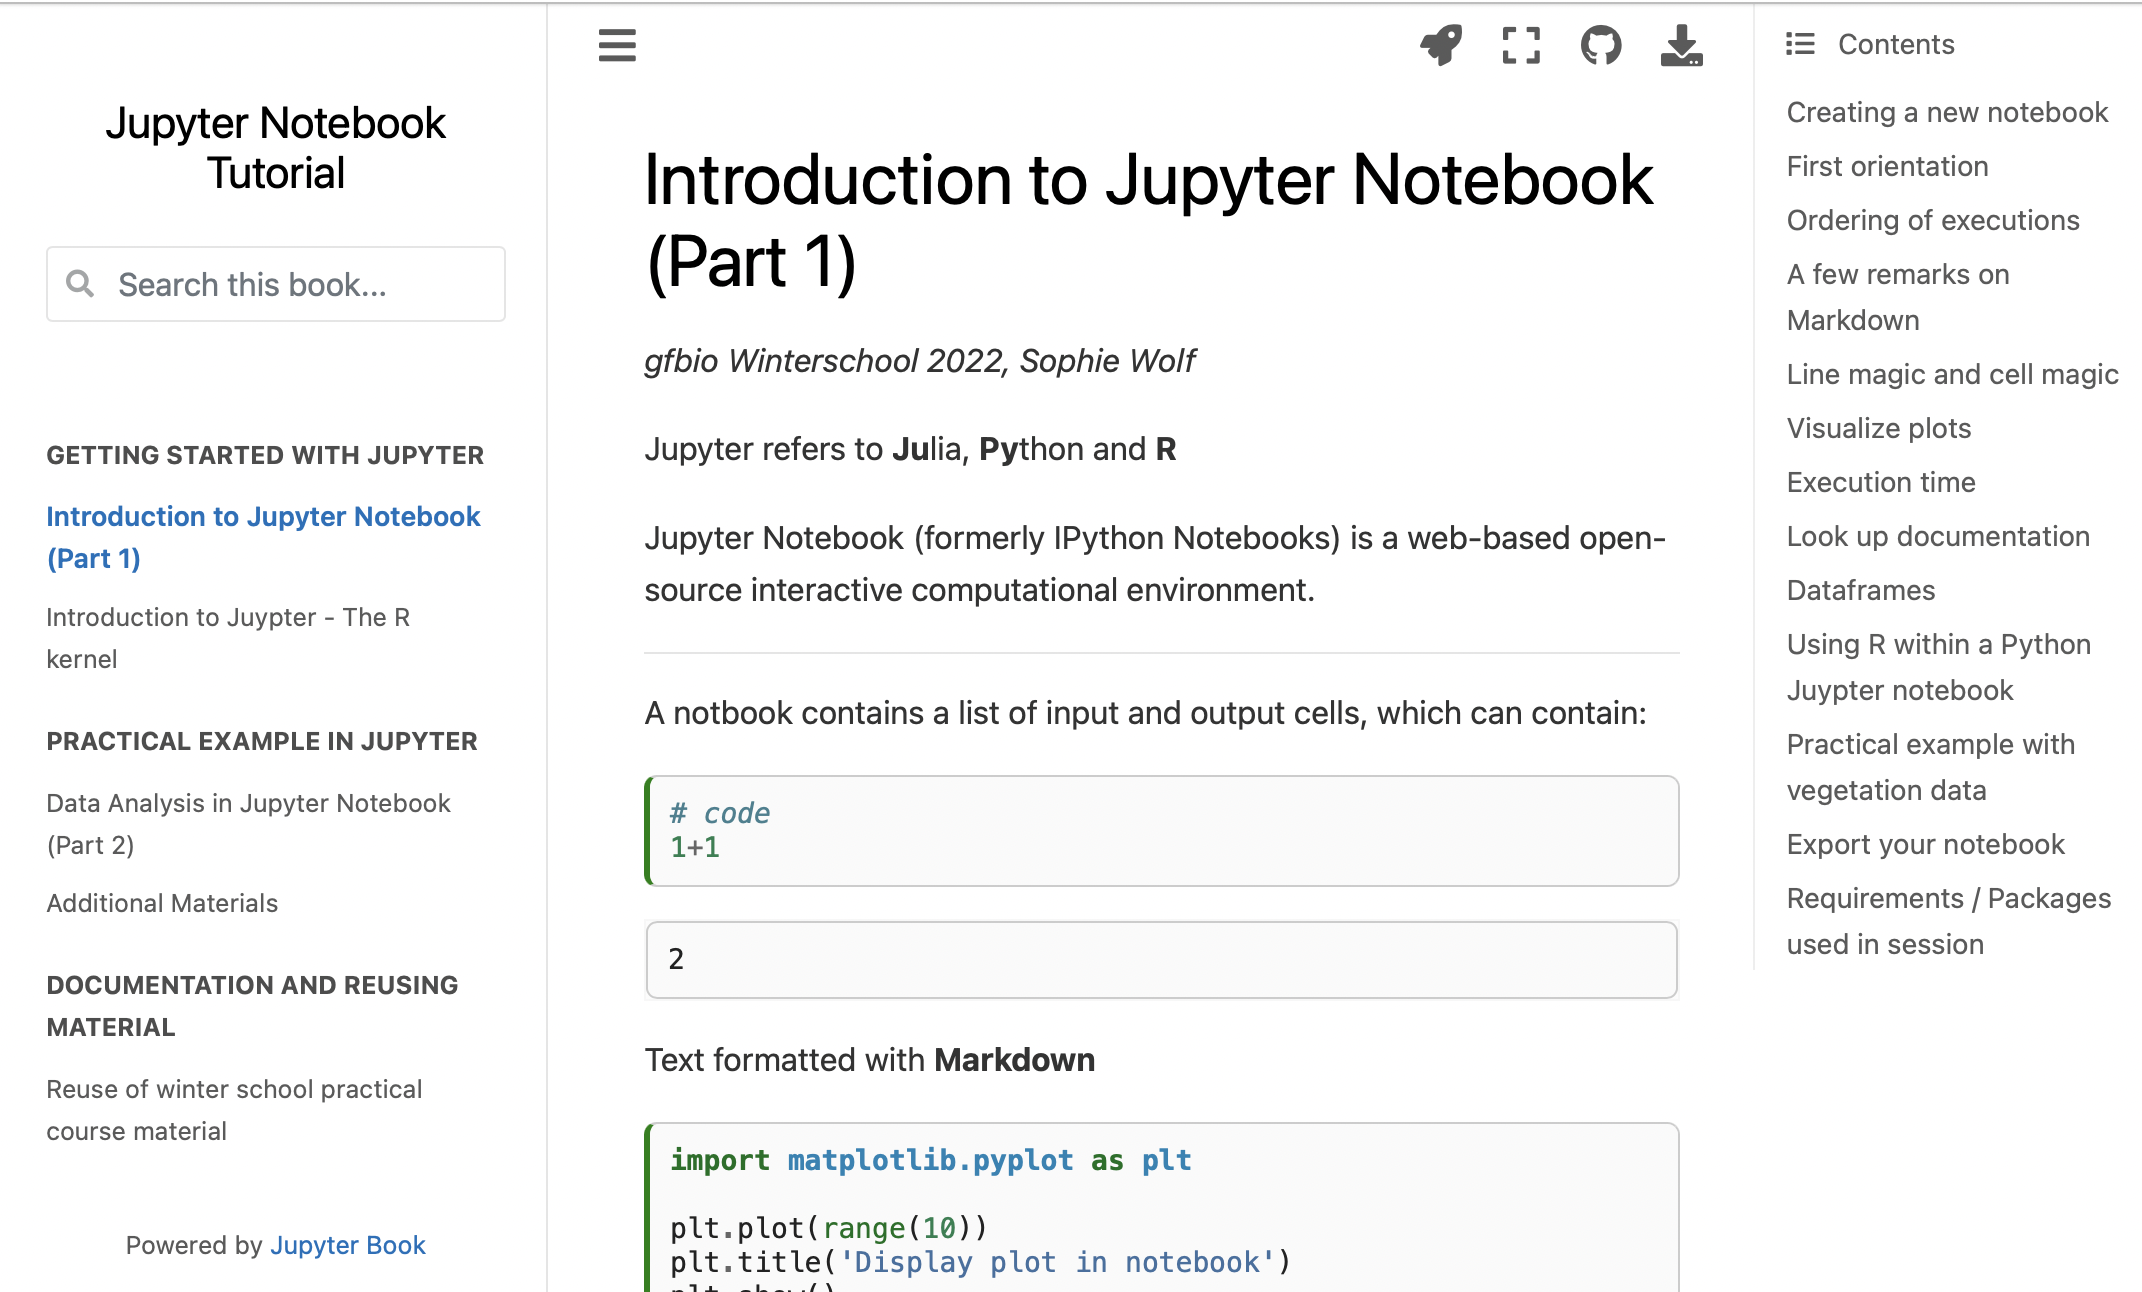Jump to Using R within a Python notebook

click(x=1939, y=667)
